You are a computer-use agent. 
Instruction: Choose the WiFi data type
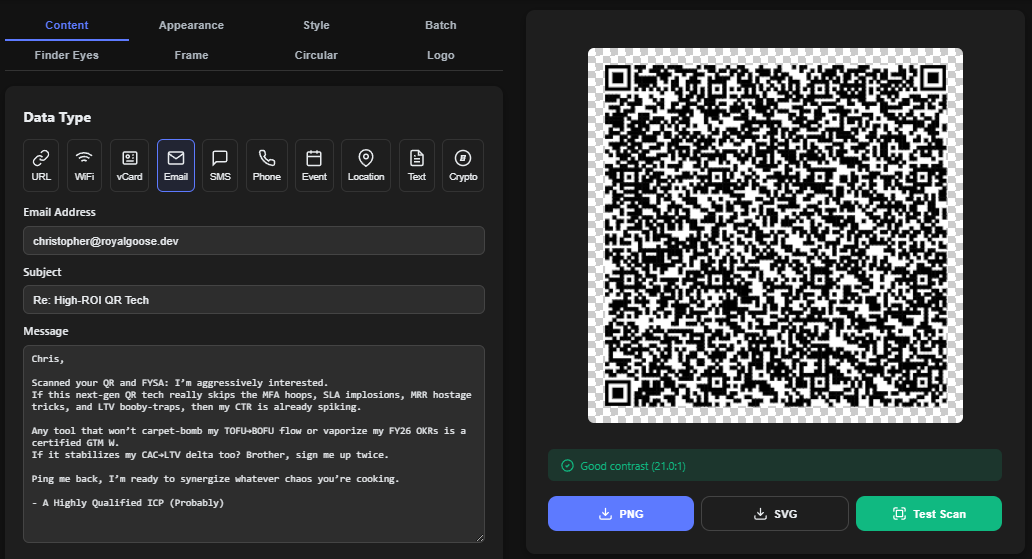pyautogui.click(x=84, y=165)
